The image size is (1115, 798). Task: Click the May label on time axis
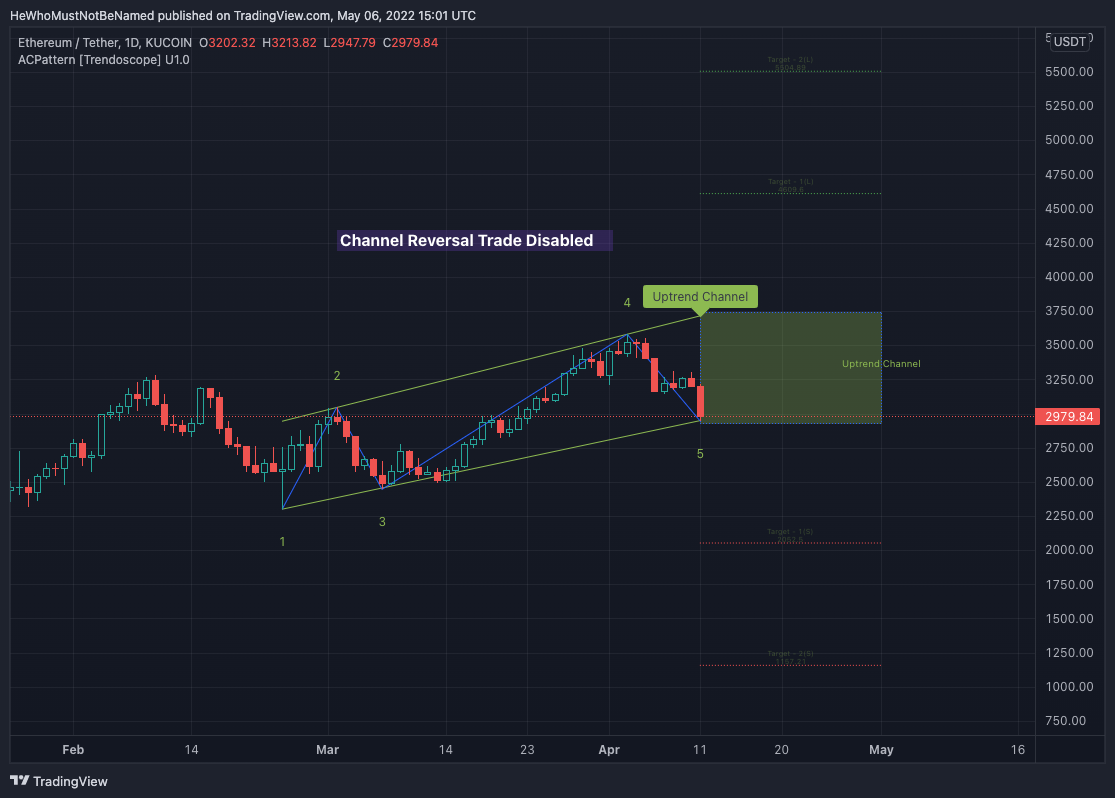coord(881,750)
